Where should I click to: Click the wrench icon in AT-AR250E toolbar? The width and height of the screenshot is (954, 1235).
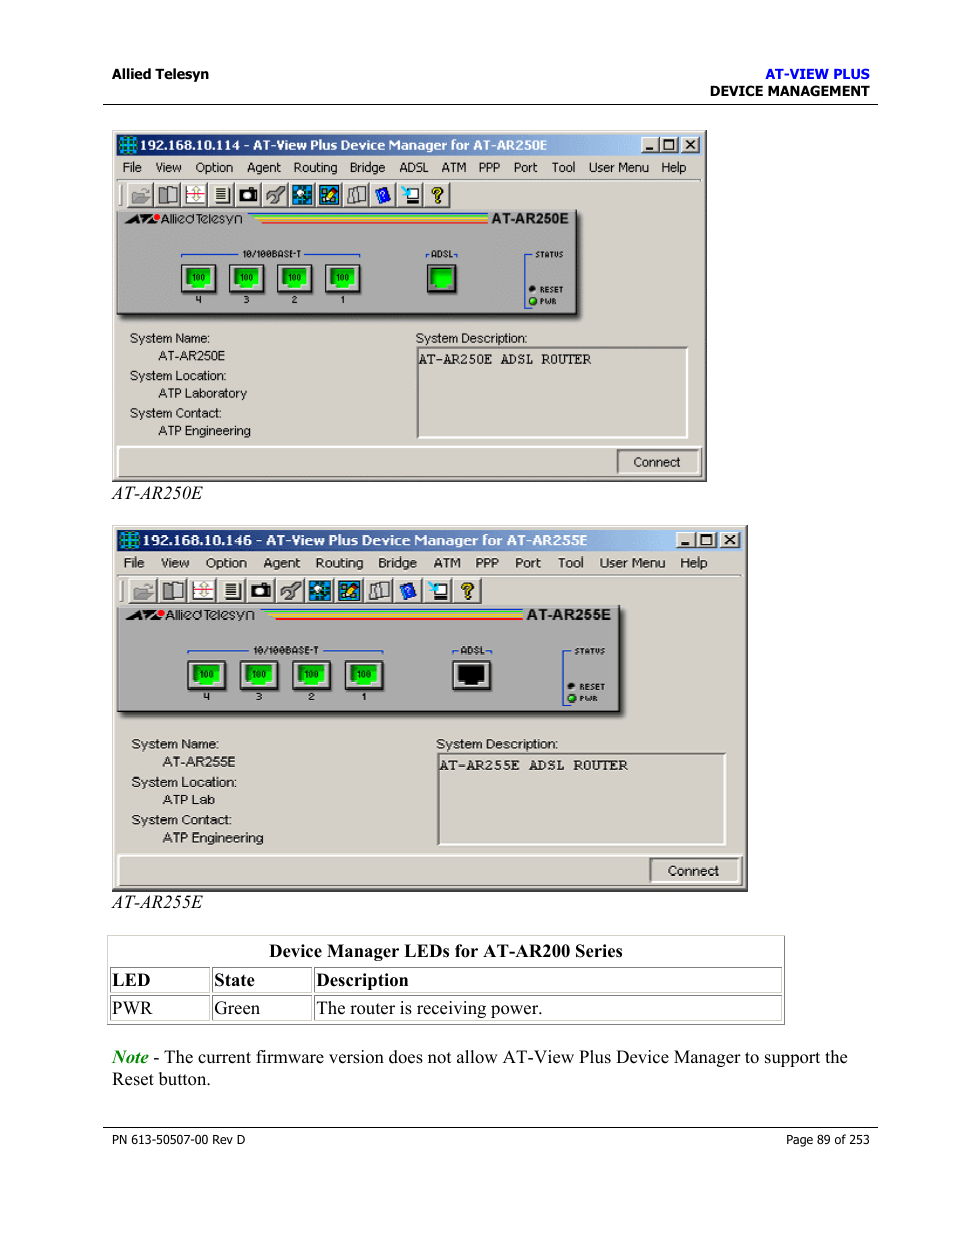(275, 195)
